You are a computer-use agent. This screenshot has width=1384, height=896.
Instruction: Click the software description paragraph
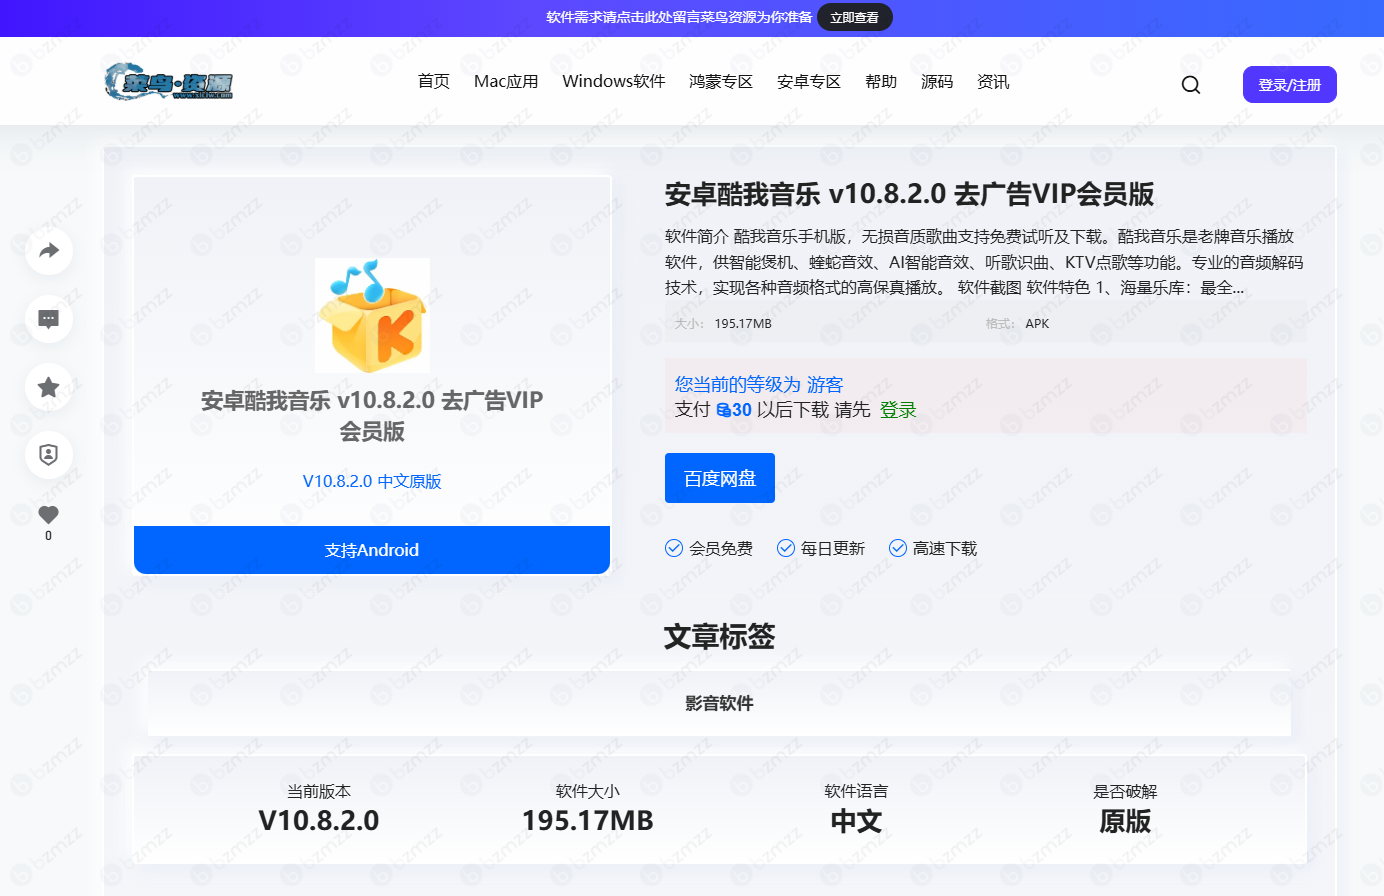(985, 262)
